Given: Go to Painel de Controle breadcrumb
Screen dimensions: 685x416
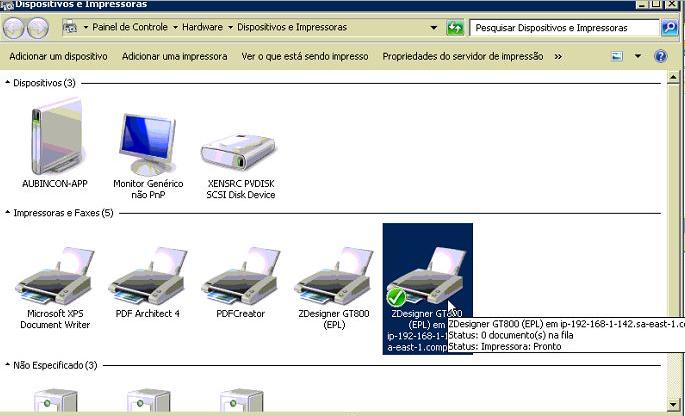Looking at the screenshot, I should [x=130, y=27].
